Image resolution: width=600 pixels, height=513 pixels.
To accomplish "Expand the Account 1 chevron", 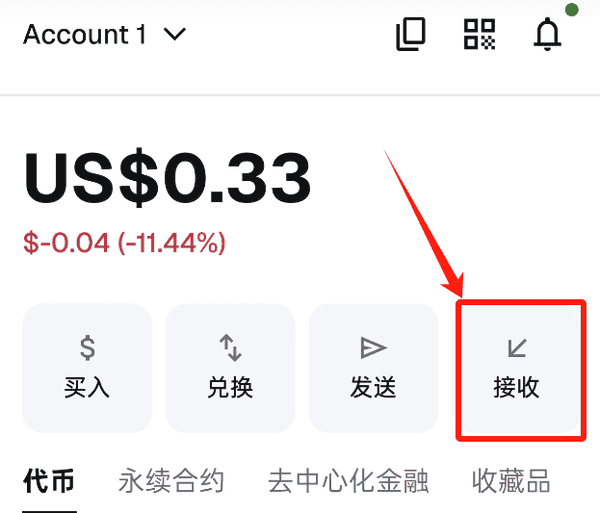I will [x=175, y=34].
